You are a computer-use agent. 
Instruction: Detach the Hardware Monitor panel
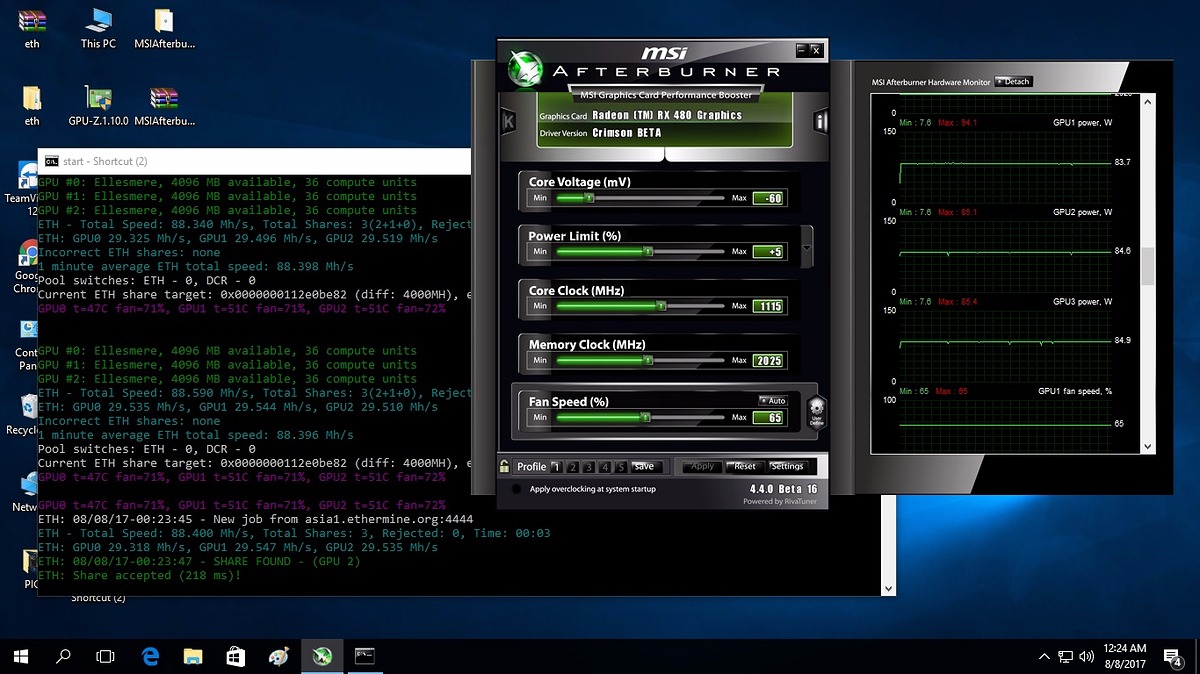[x=1013, y=82]
